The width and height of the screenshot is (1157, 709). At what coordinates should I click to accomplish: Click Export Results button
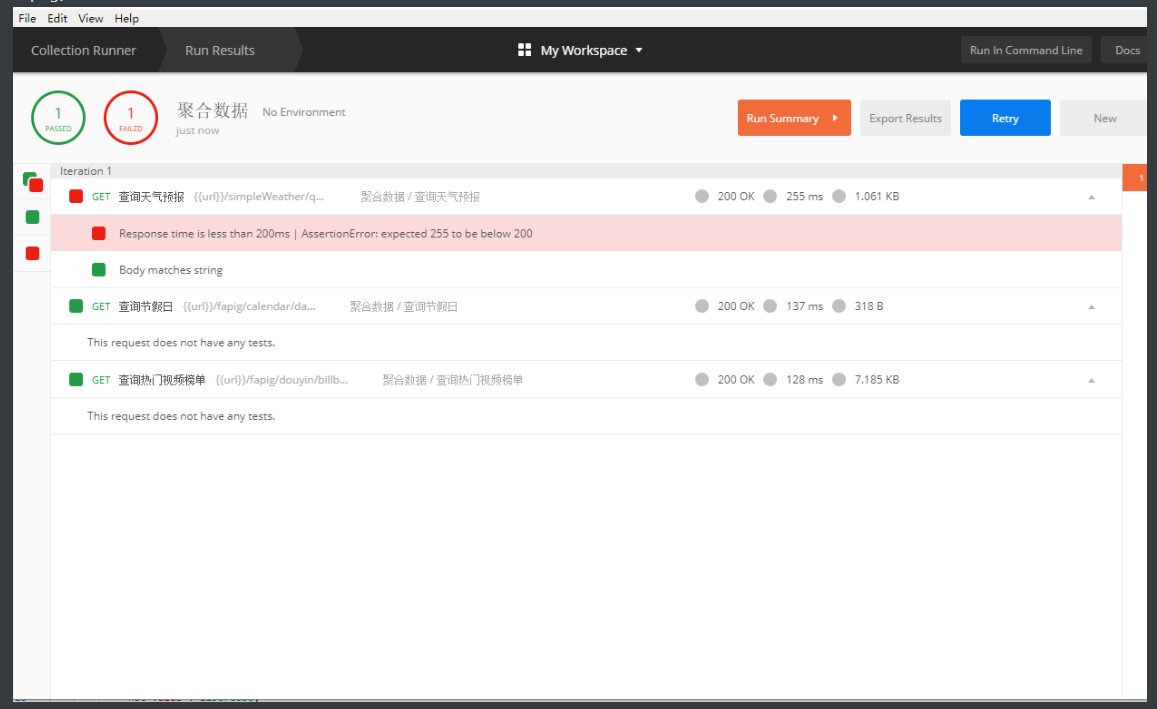(905, 118)
